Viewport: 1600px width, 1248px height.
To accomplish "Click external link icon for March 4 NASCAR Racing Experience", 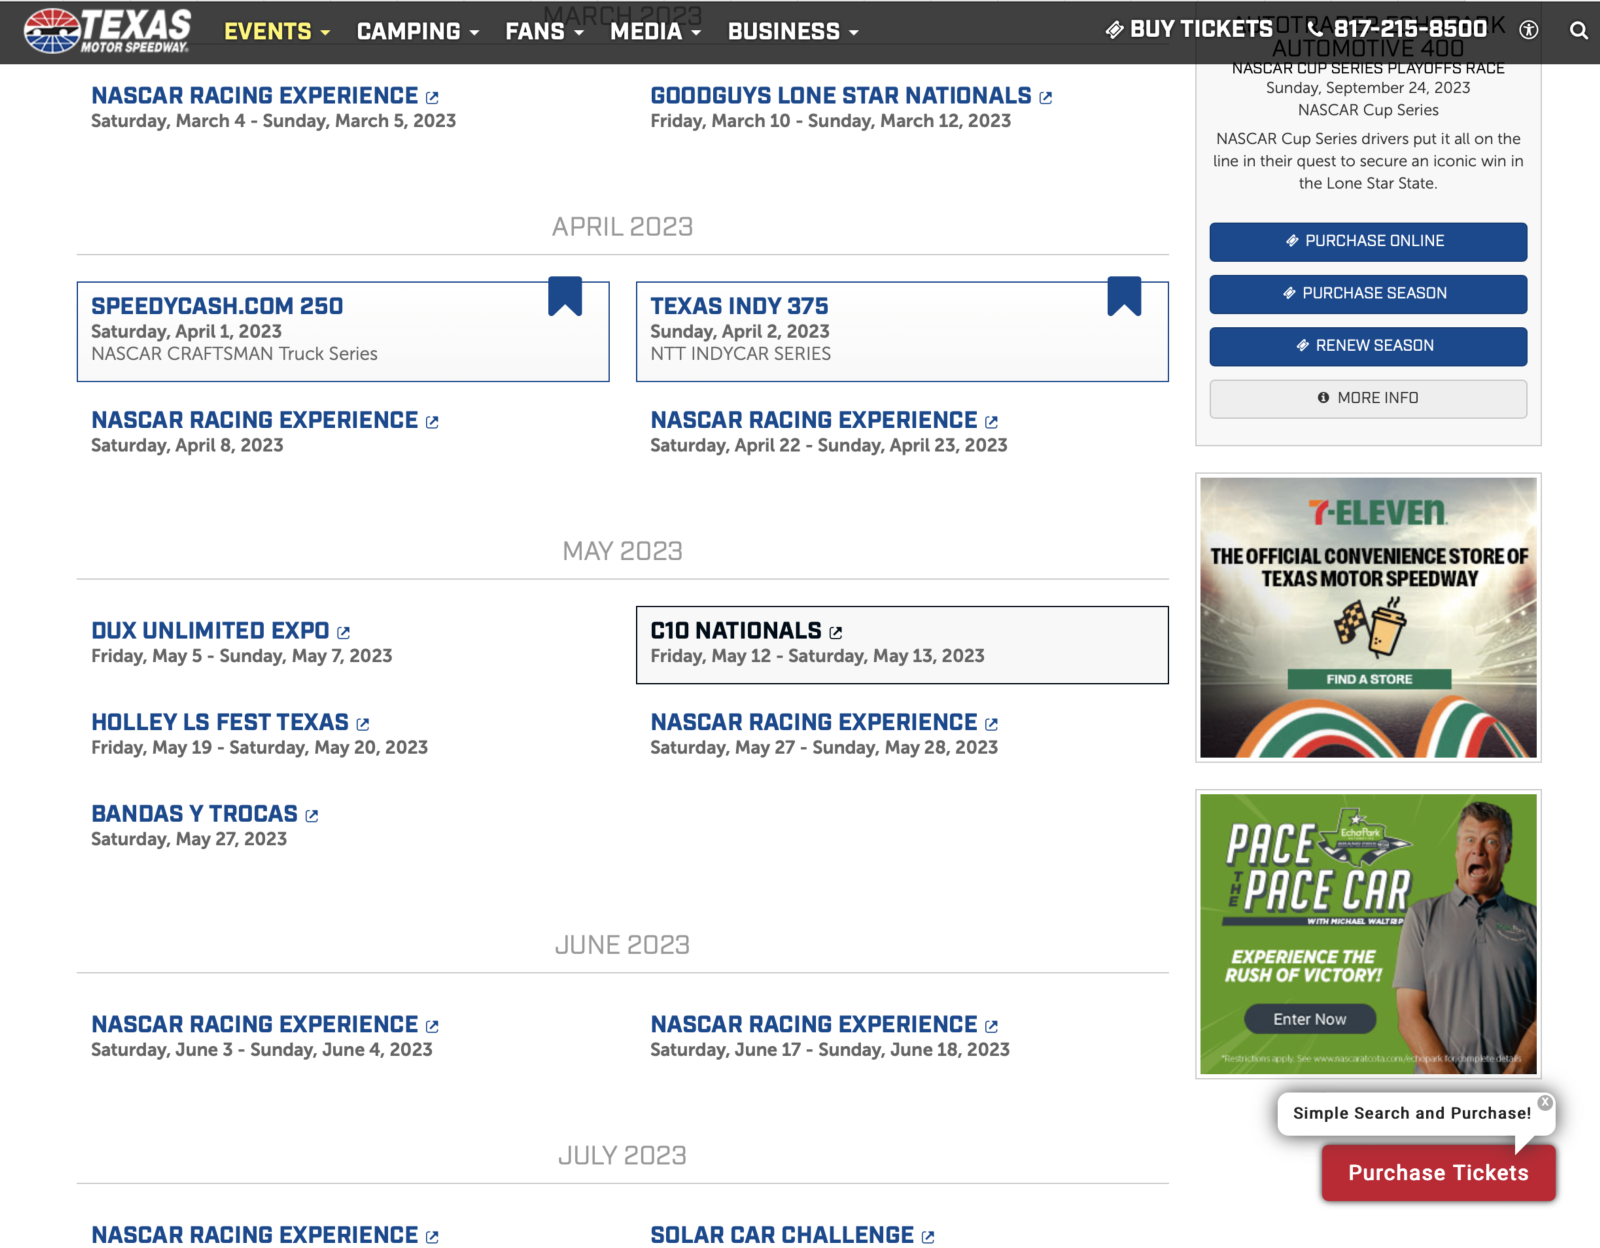I will [x=432, y=98].
